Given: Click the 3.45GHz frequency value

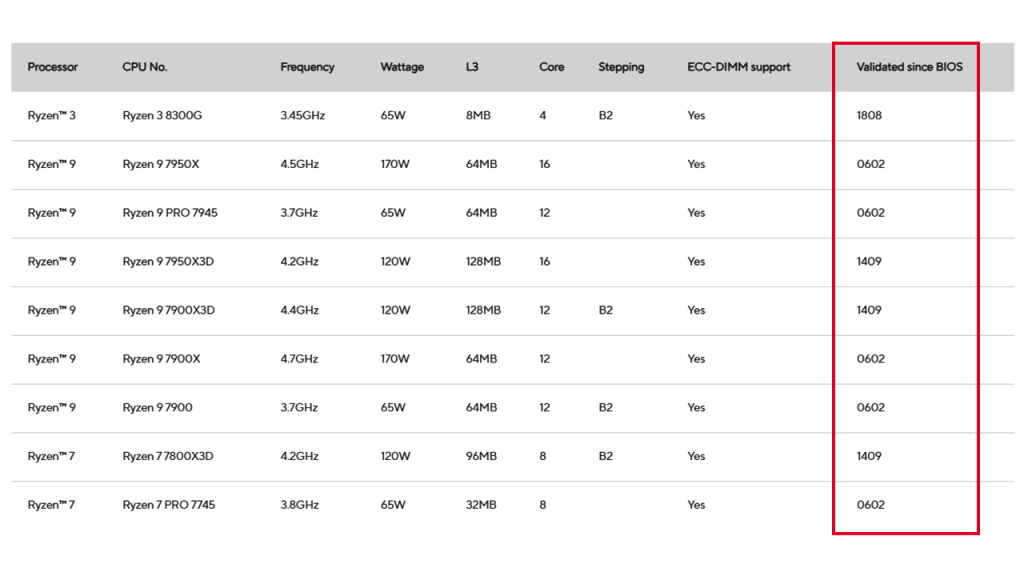Looking at the screenshot, I should click(x=302, y=116).
